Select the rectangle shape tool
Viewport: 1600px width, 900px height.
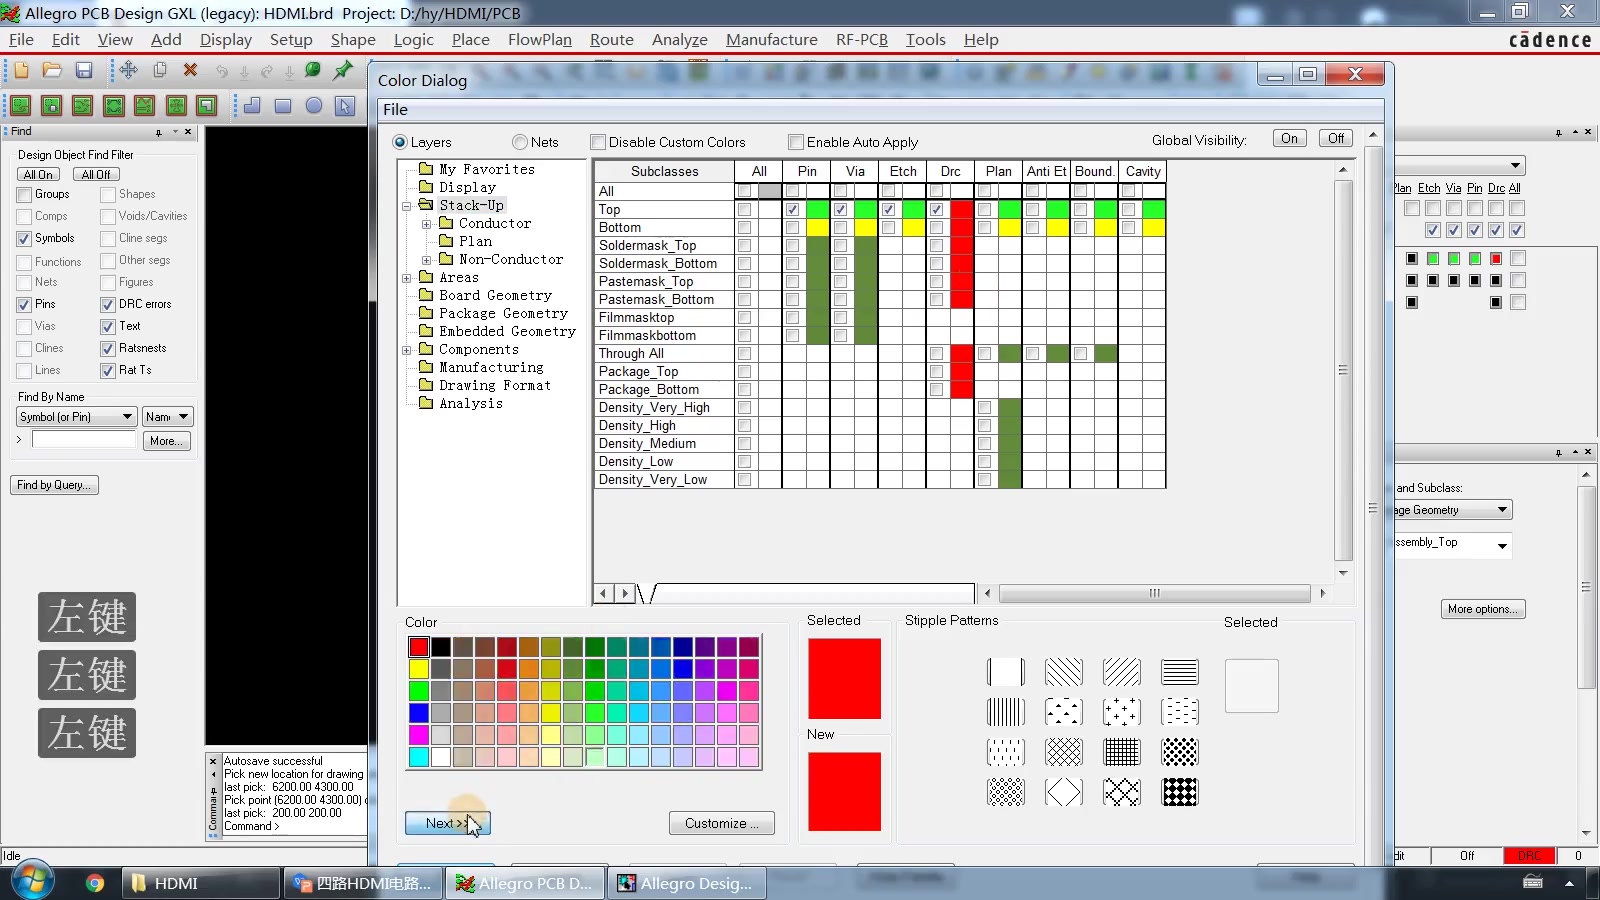point(283,105)
